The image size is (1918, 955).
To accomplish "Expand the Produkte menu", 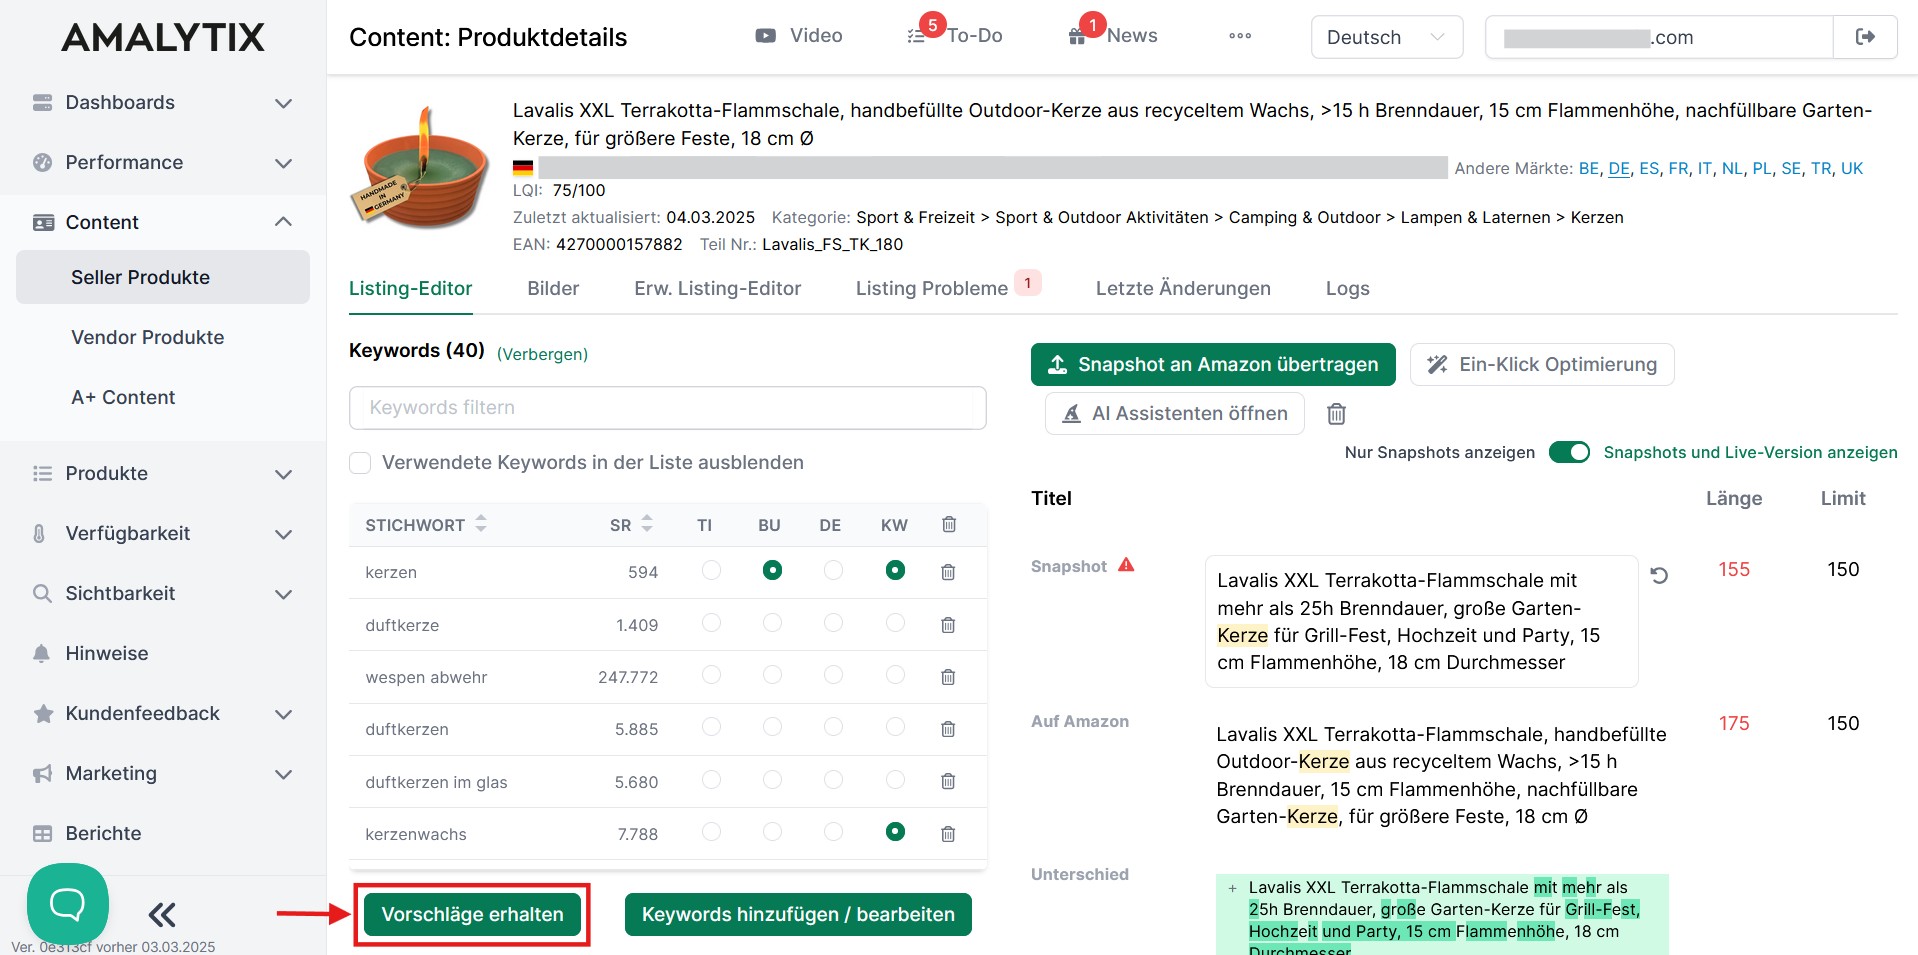I will pos(163,473).
